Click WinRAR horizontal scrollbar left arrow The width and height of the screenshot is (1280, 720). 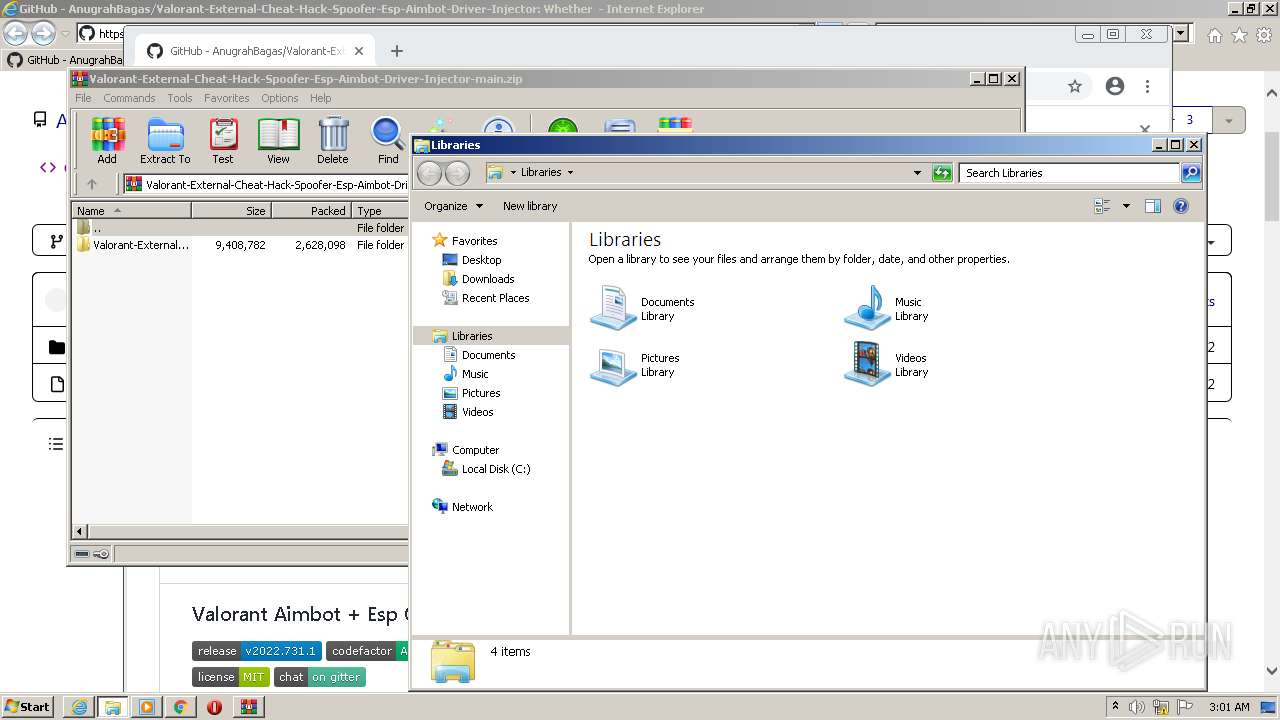80,531
